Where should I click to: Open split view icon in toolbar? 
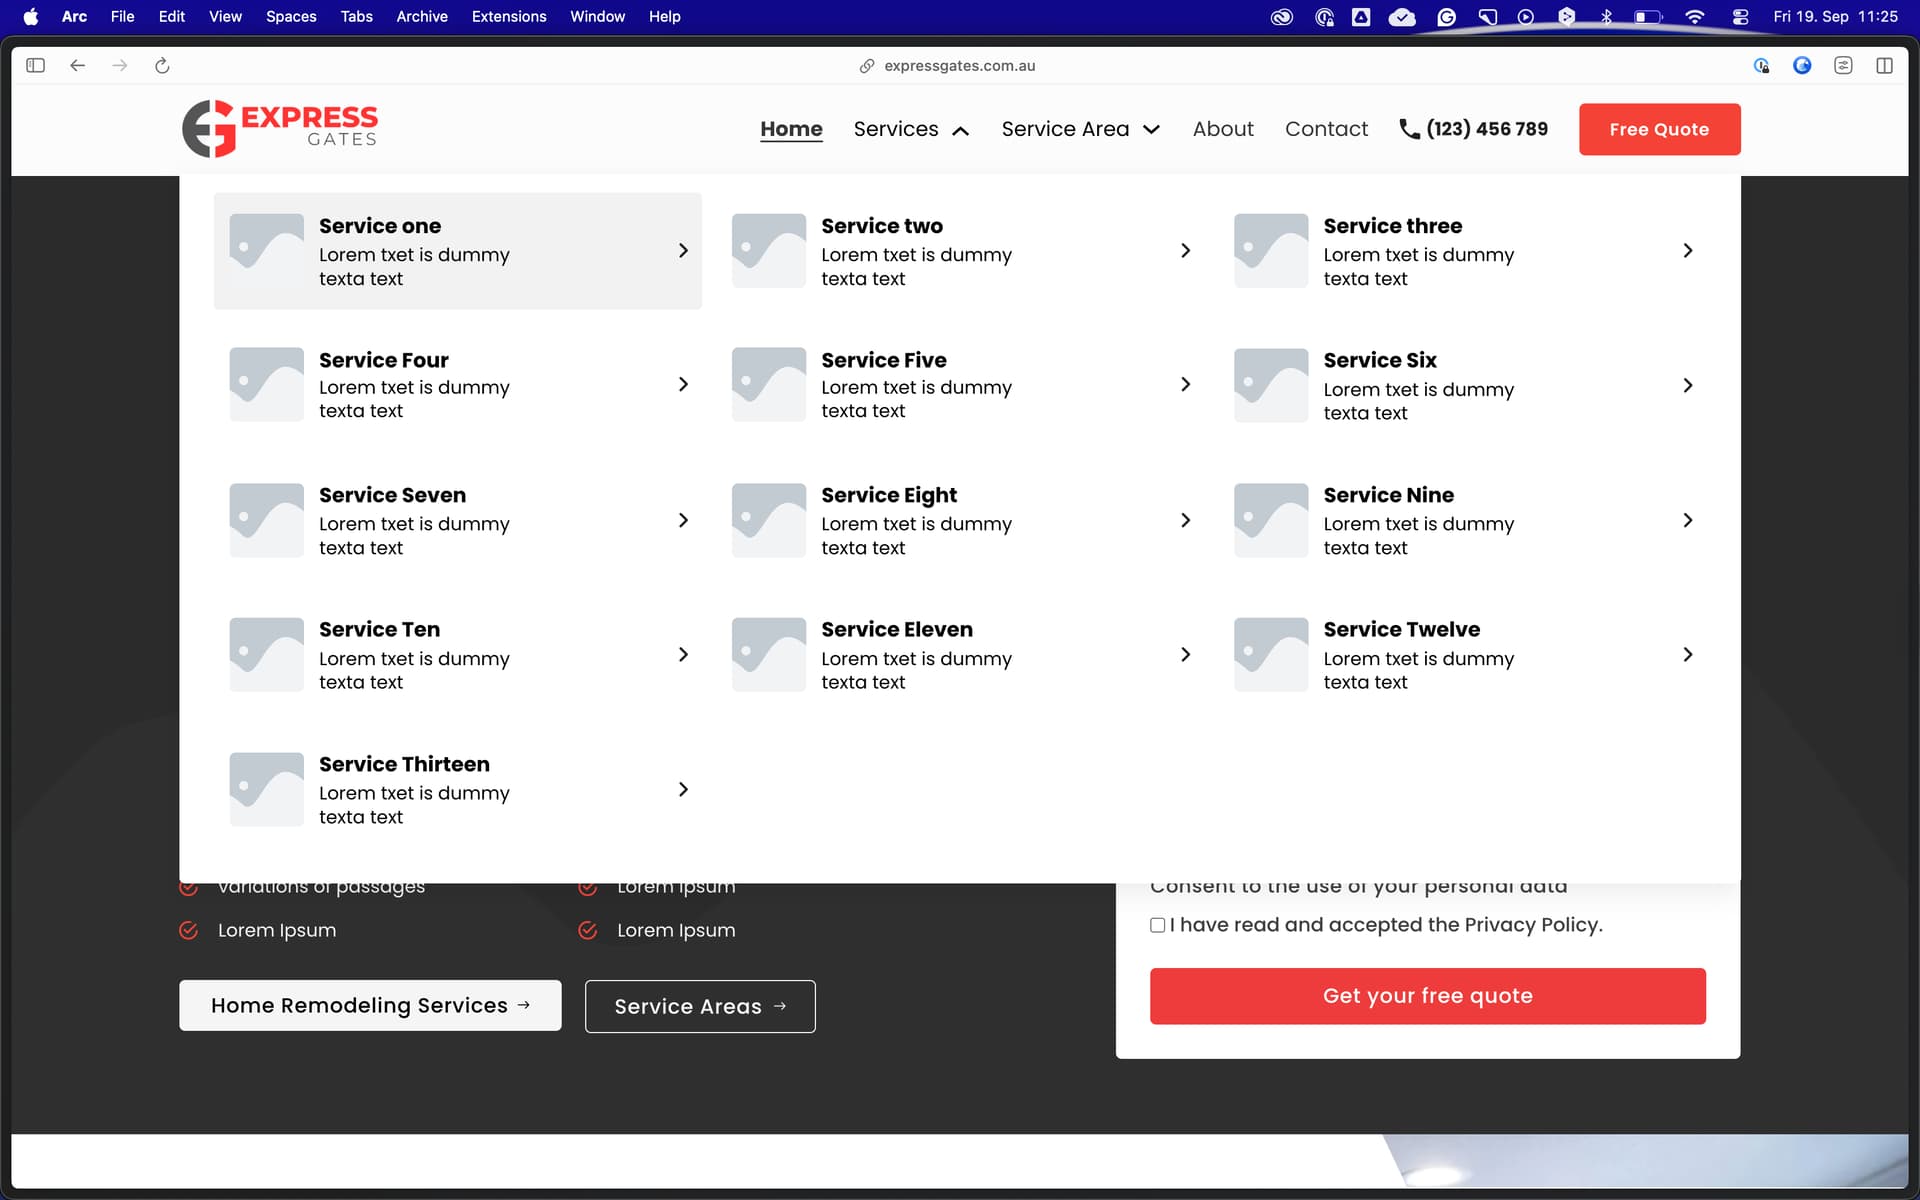pos(1884,65)
